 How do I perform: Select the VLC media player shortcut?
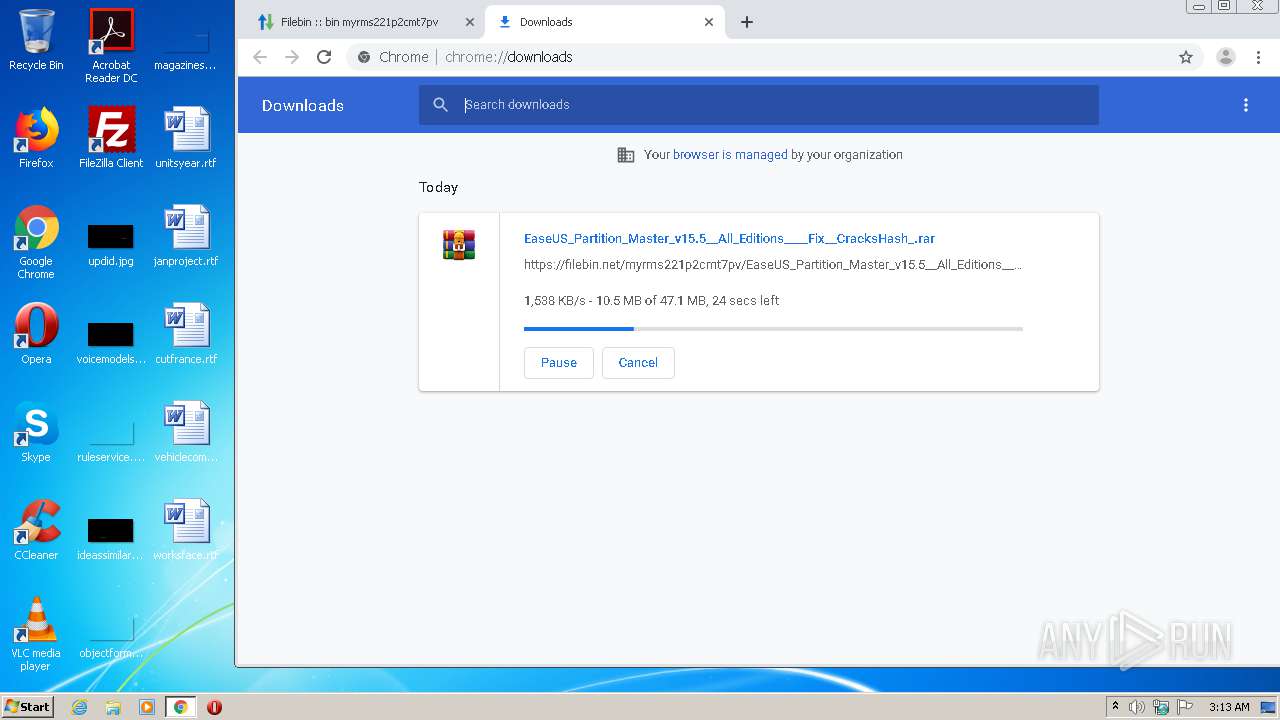point(36,634)
